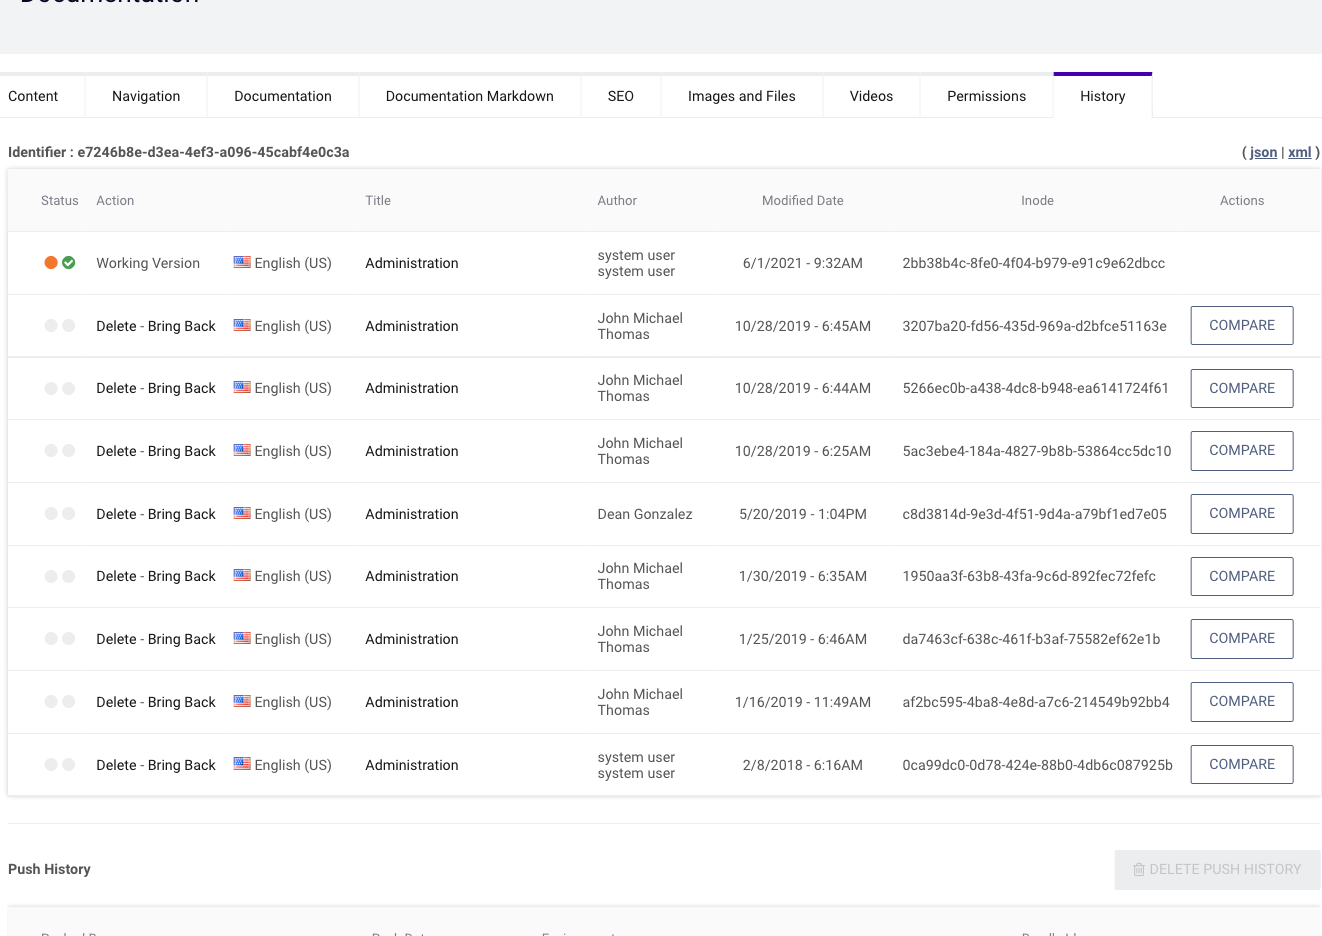Switch to the SEO tab
Image resolution: width=1322 pixels, height=936 pixels.
[620, 95]
